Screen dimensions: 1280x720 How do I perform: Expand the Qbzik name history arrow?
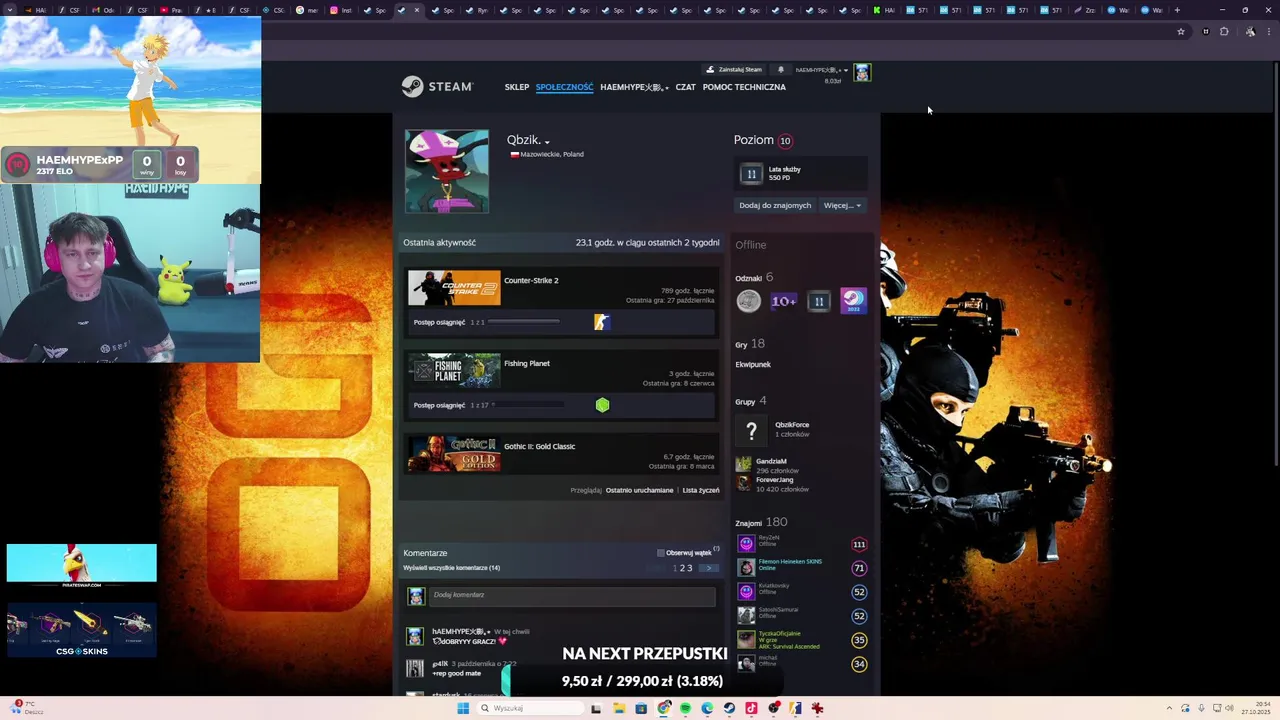547,142
